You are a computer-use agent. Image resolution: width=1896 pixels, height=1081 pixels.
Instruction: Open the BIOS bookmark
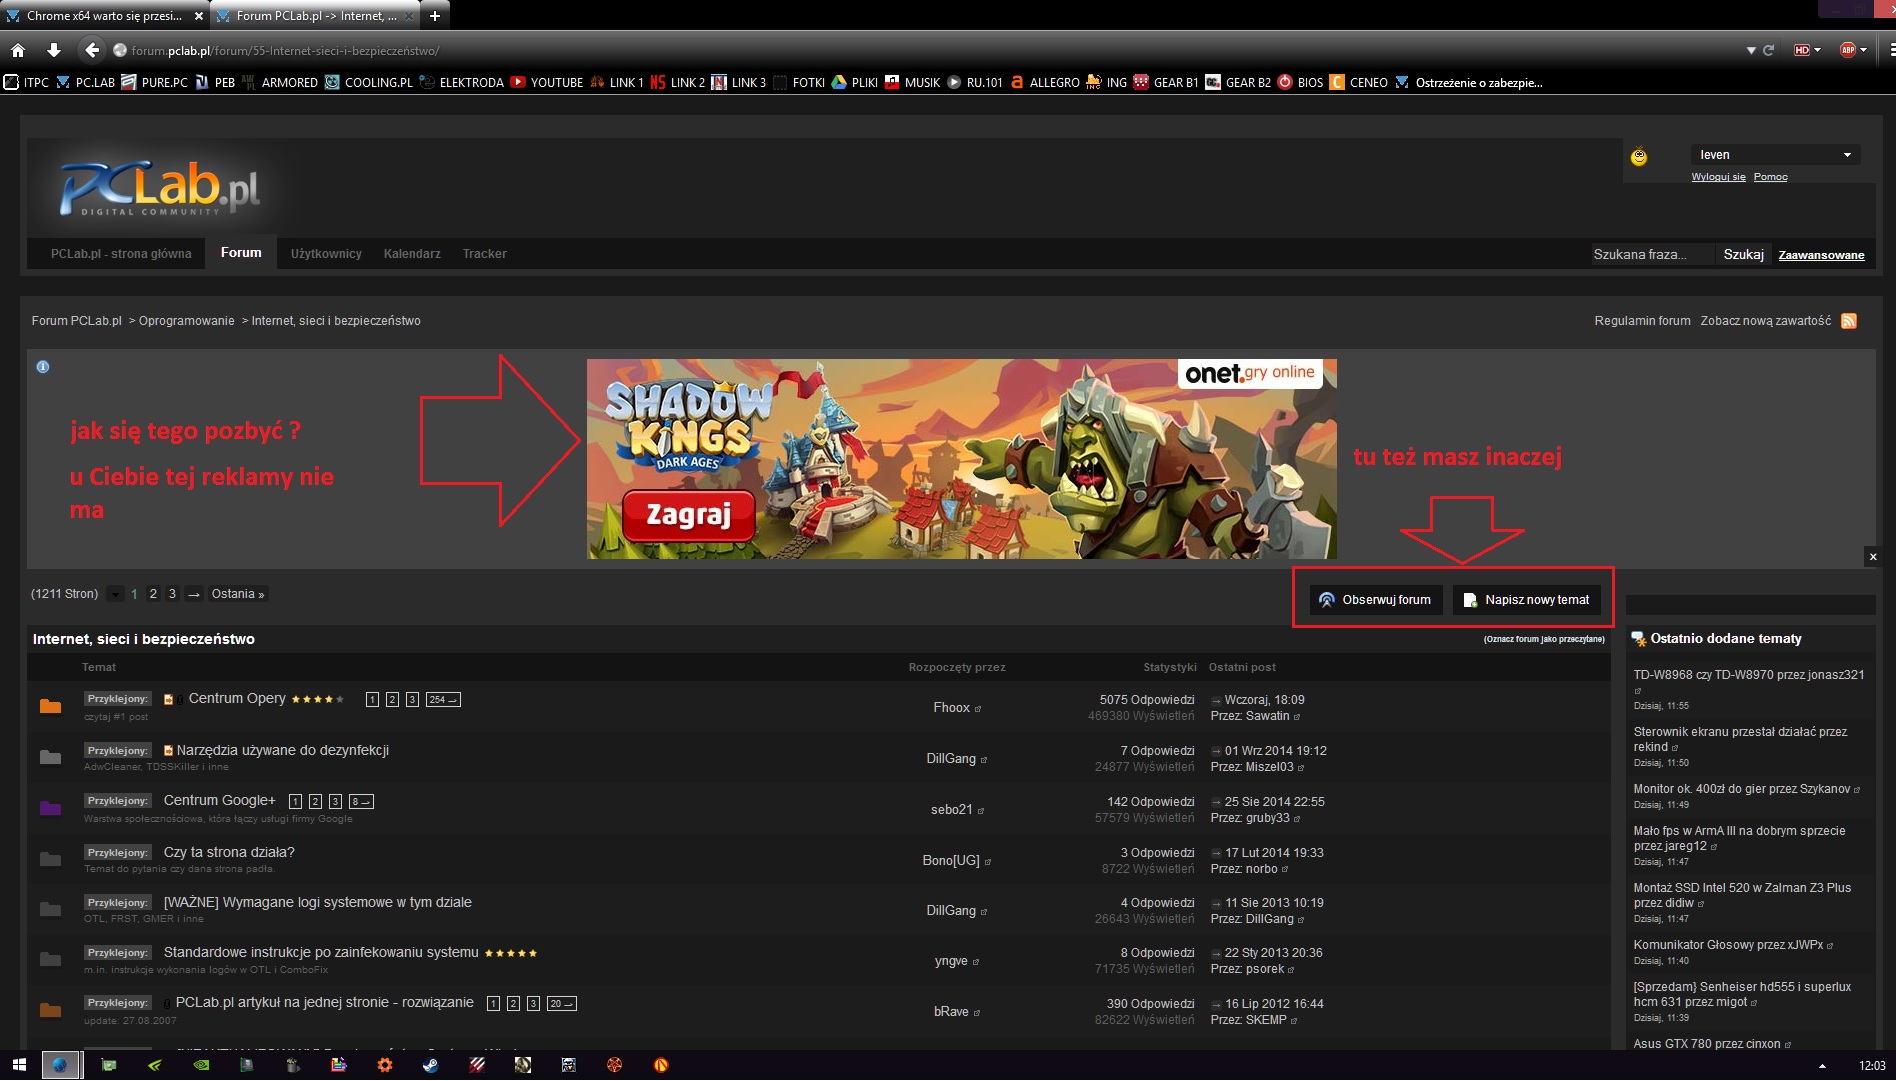1301,83
